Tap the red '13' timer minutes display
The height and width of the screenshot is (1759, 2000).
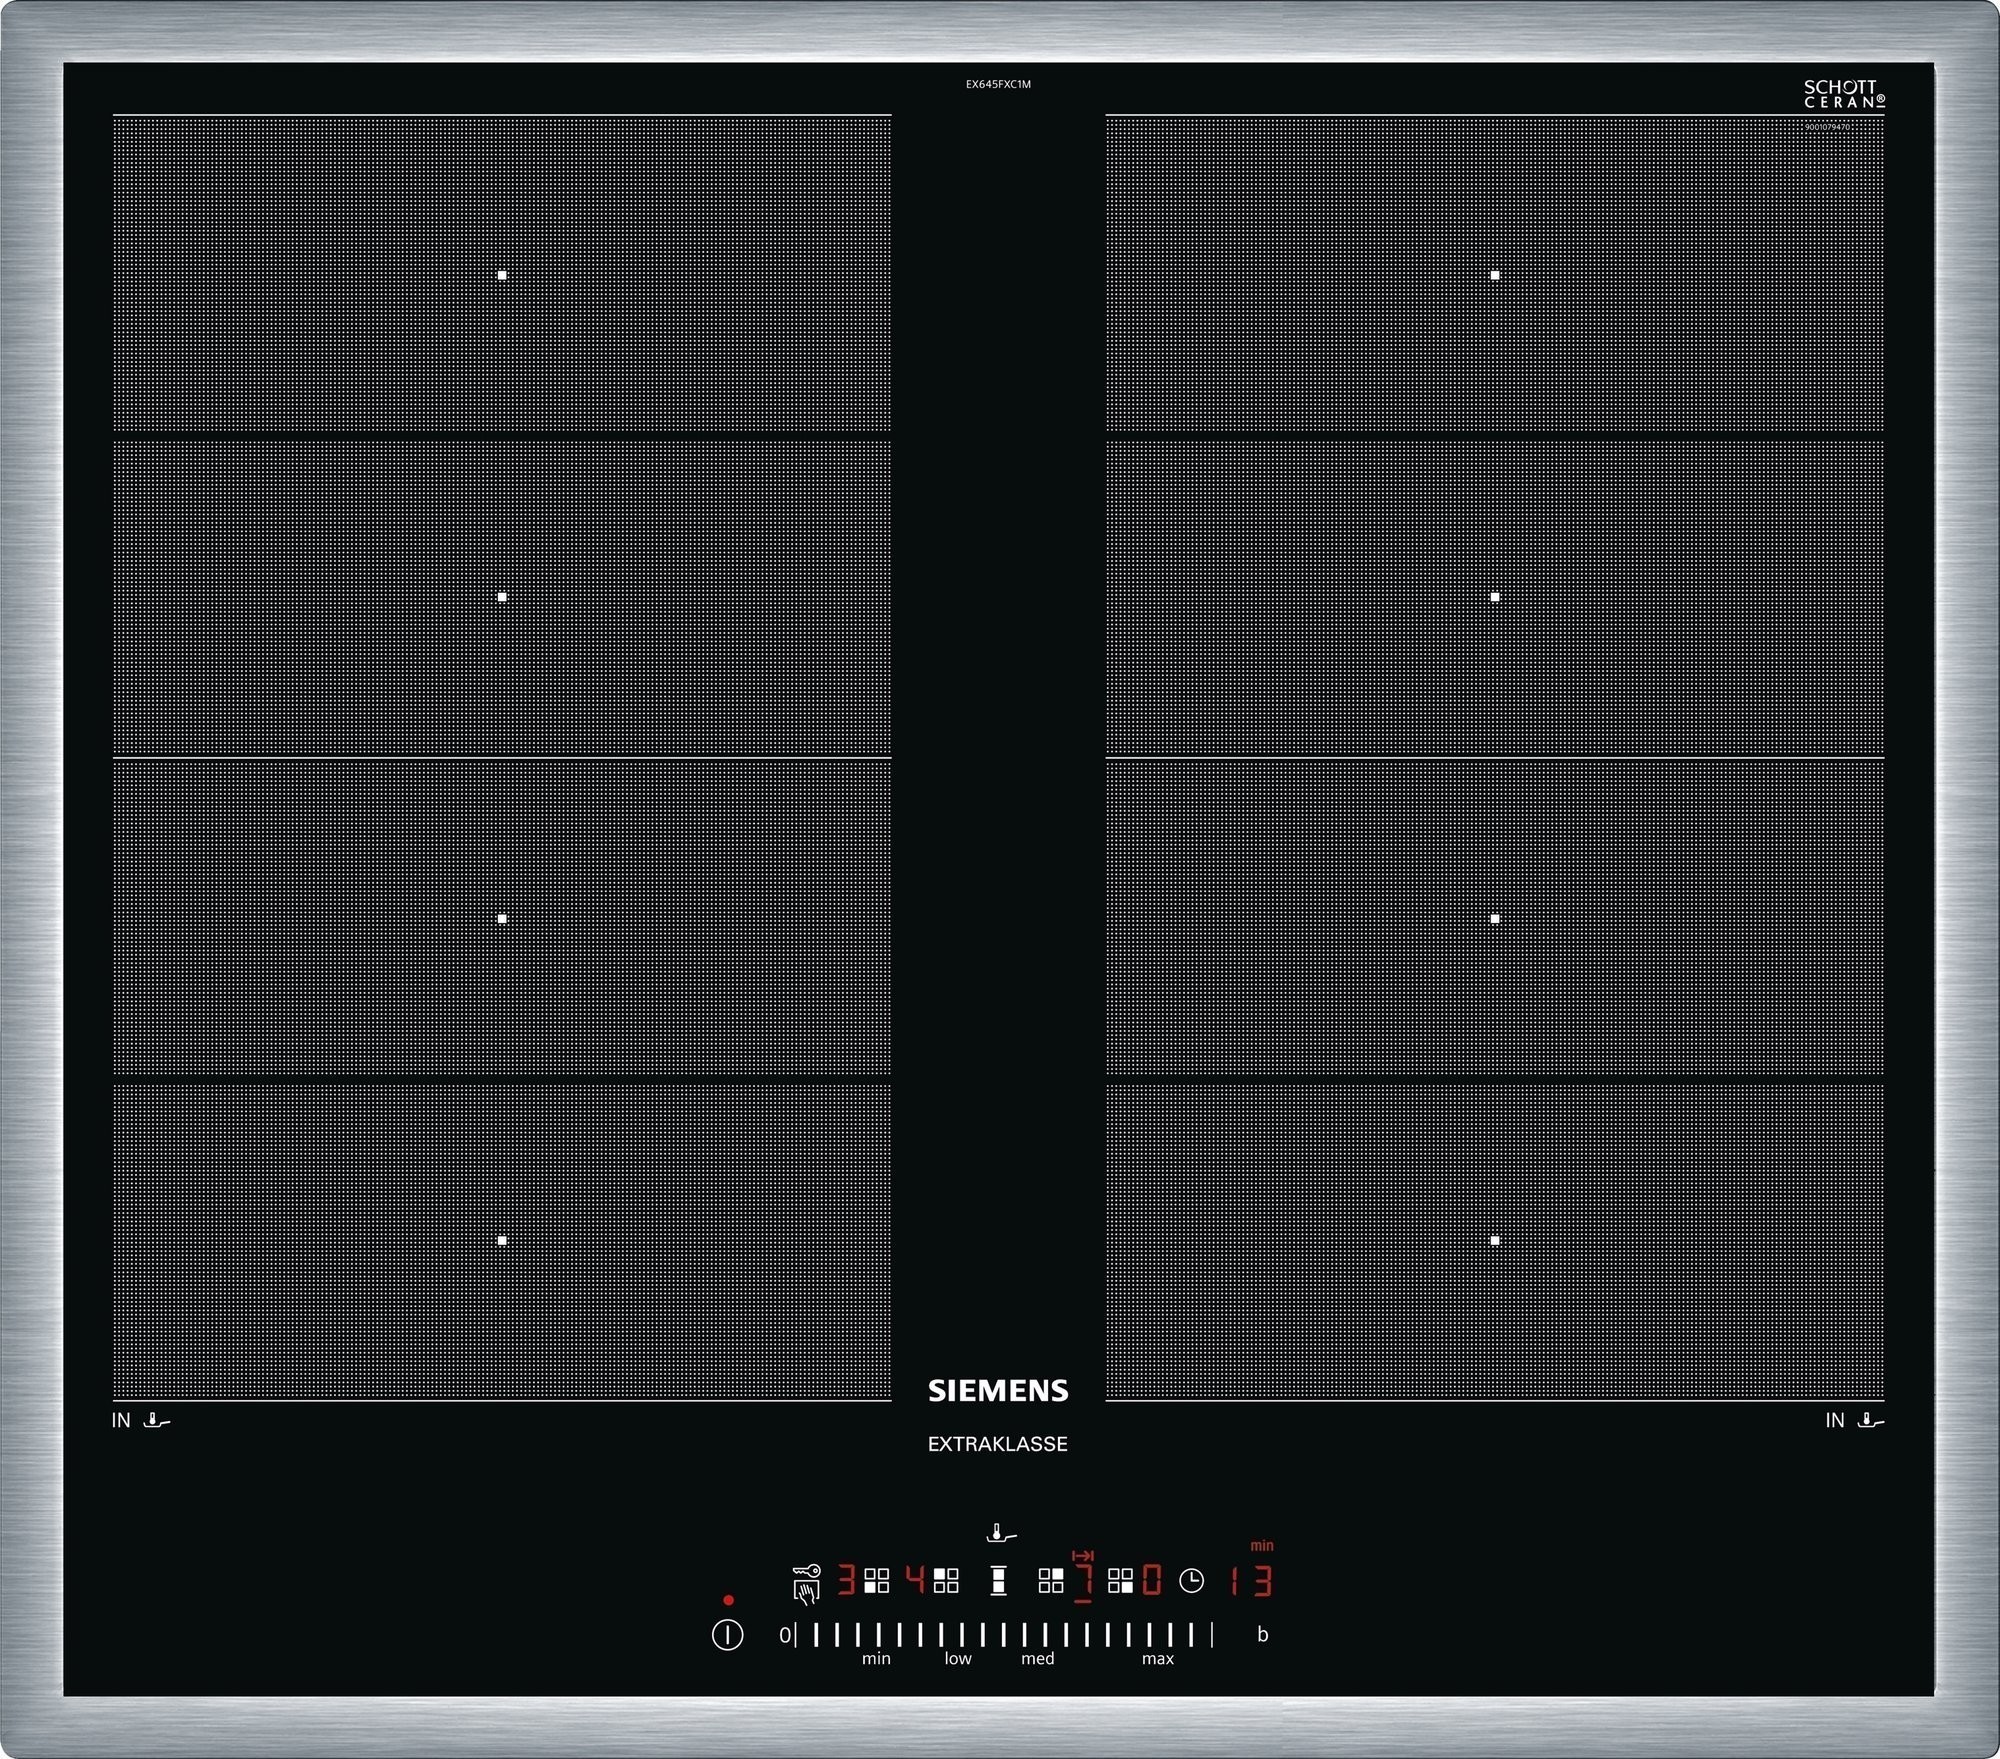[x=1251, y=1581]
